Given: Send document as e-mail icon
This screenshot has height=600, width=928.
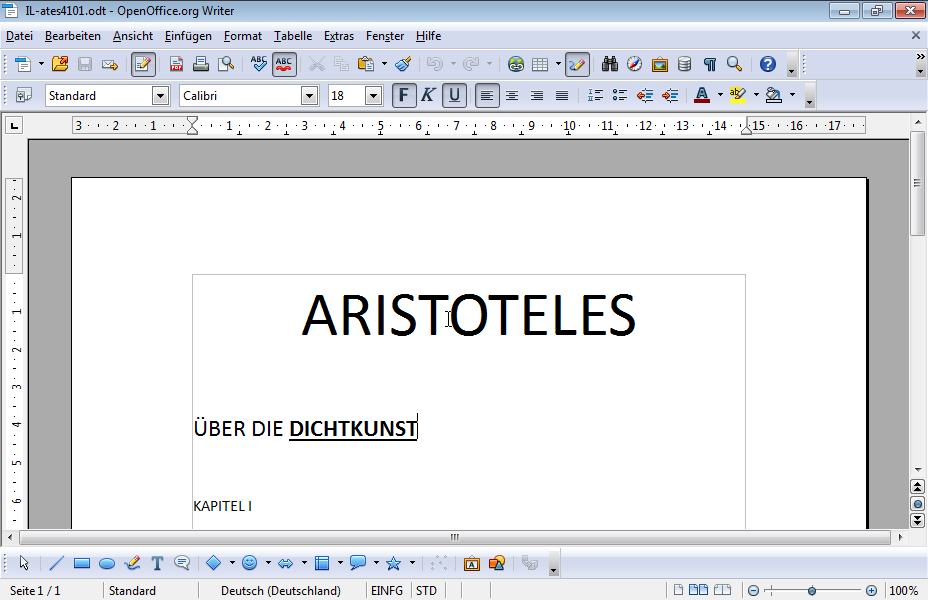Looking at the screenshot, I should [110, 64].
